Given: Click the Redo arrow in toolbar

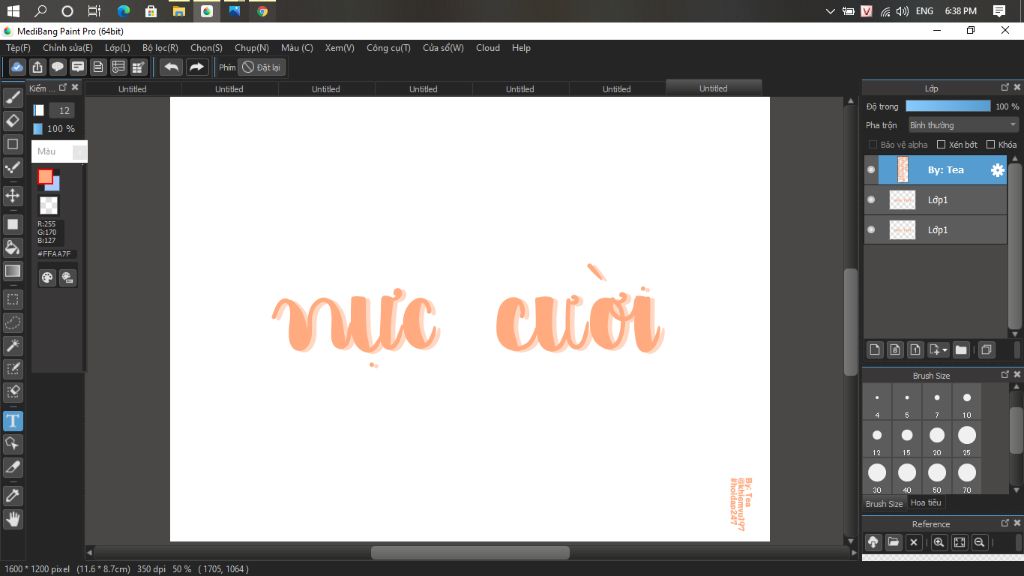Looking at the screenshot, I should pyautogui.click(x=196, y=67).
